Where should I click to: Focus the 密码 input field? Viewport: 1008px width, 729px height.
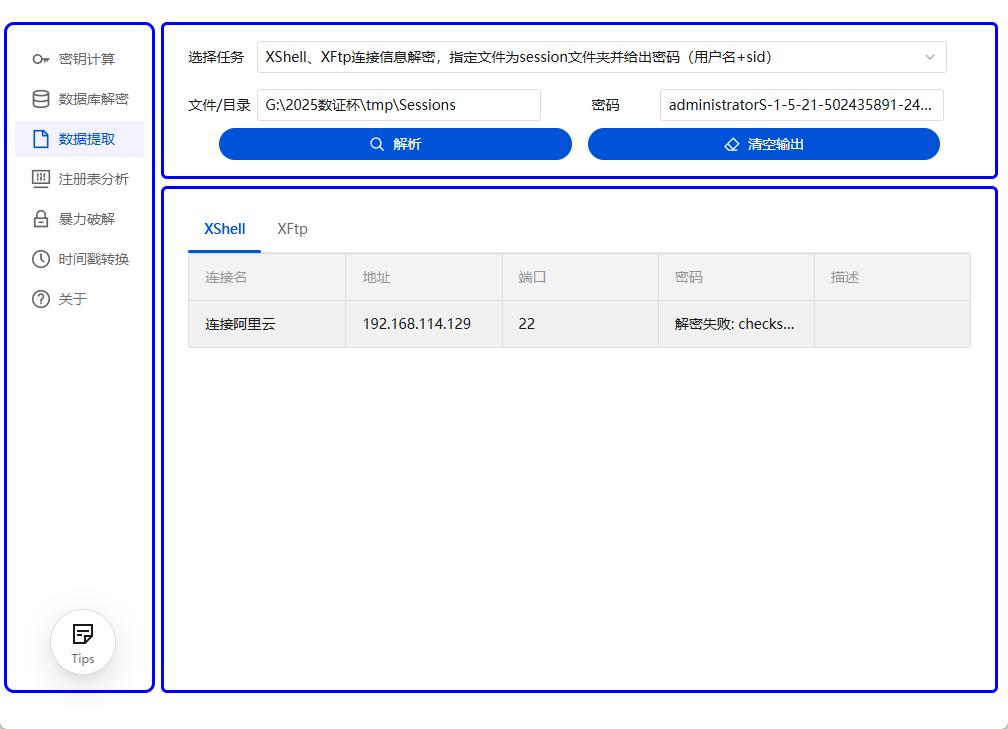click(x=802, y=105)
